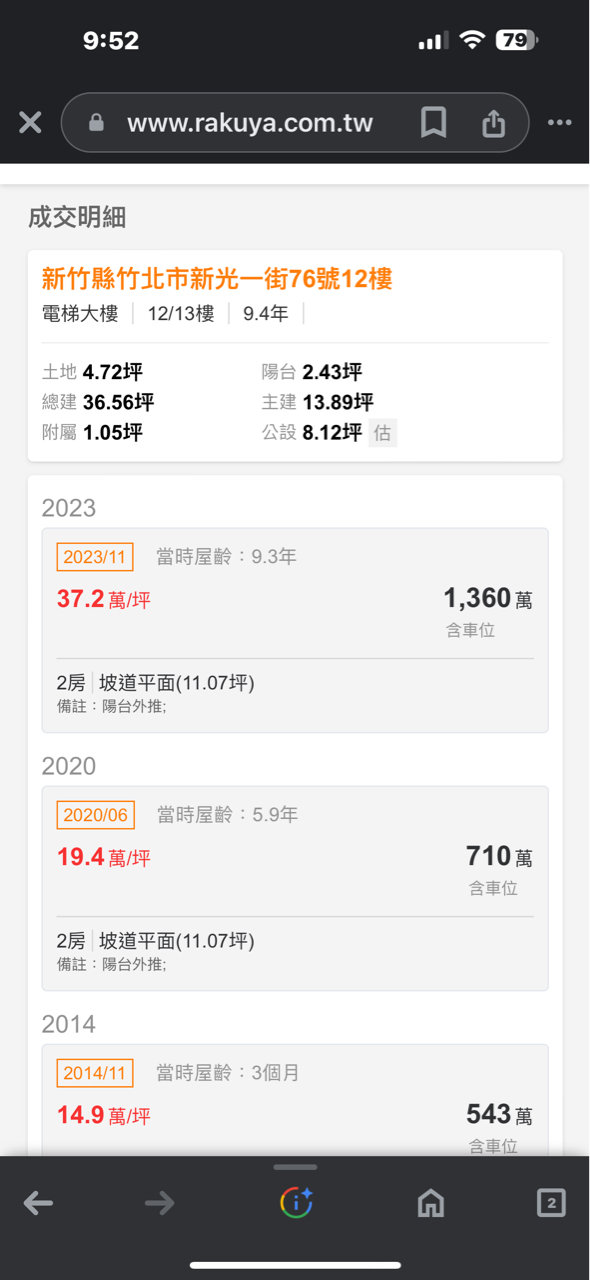Tap the home icon in bottom bar
Image resolution: width=590 pixels, height=1280 pixels.
click(x=430, y=1203)
